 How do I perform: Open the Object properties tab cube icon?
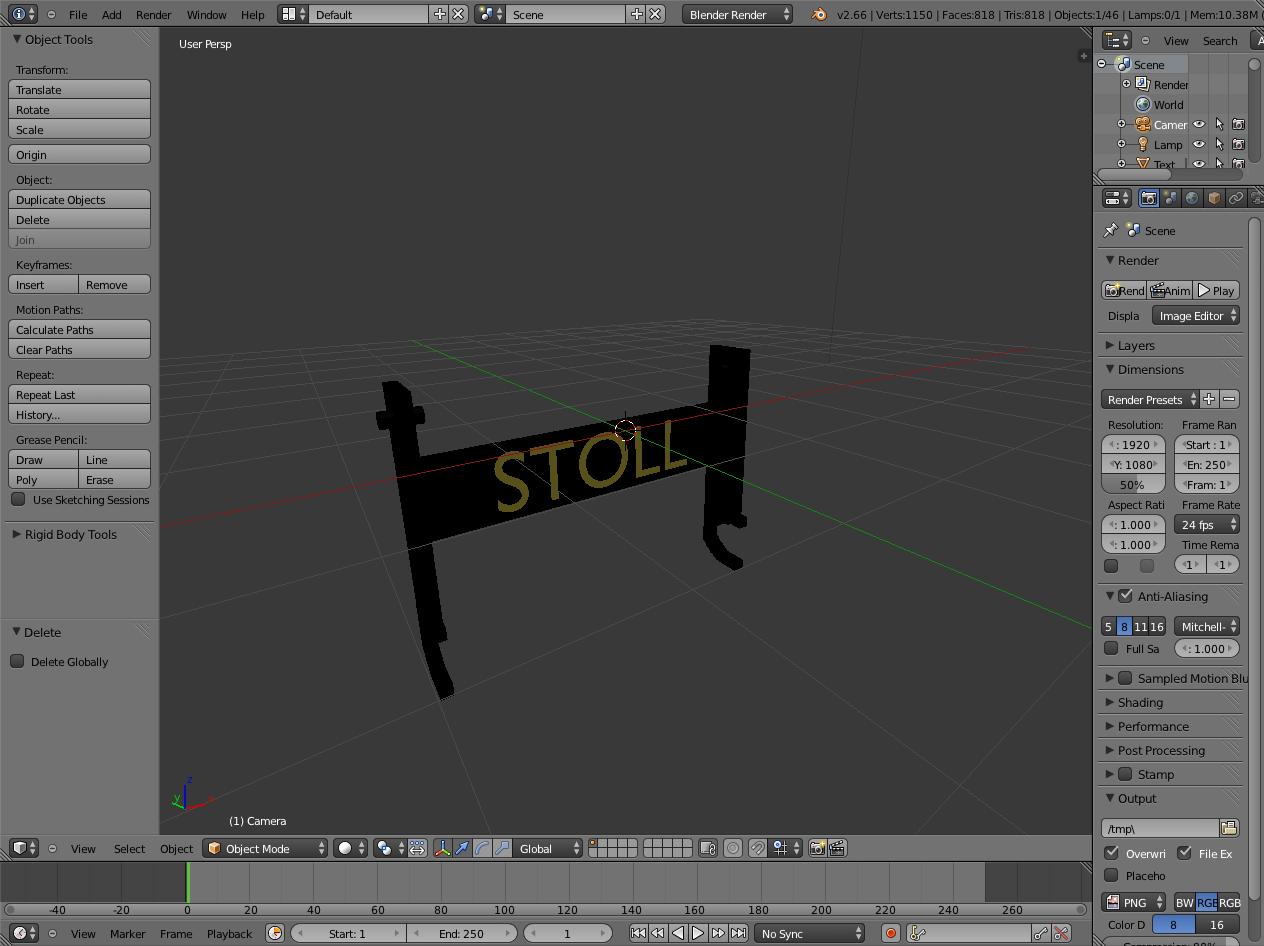tap(1214, 198)
